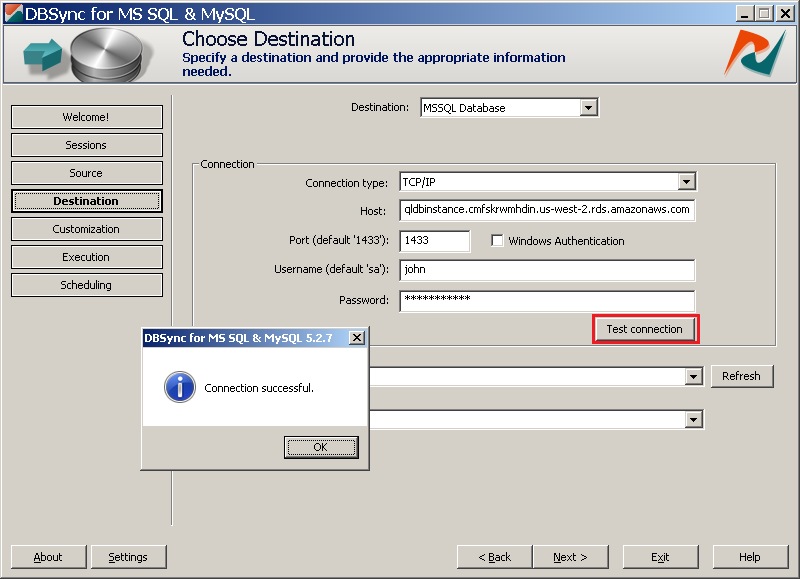
Task: Click the Test connection button
Action: (x=645, y=329)
